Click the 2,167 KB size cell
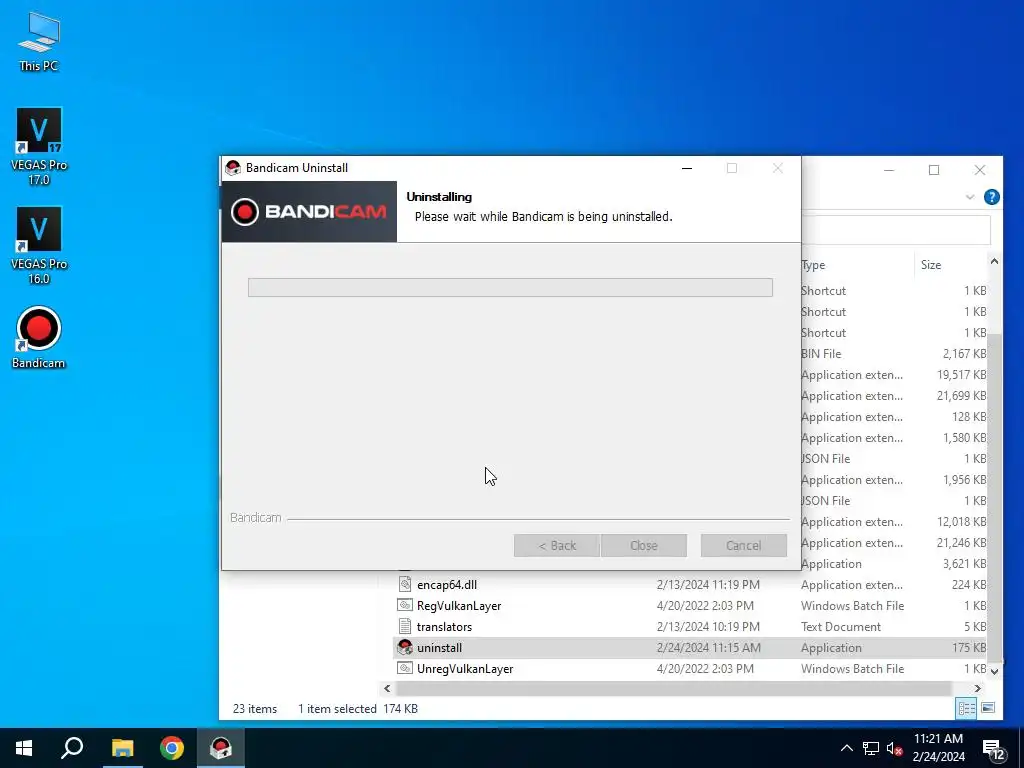The width and height of the screenshot is (1024, 768). pos(965,353)
